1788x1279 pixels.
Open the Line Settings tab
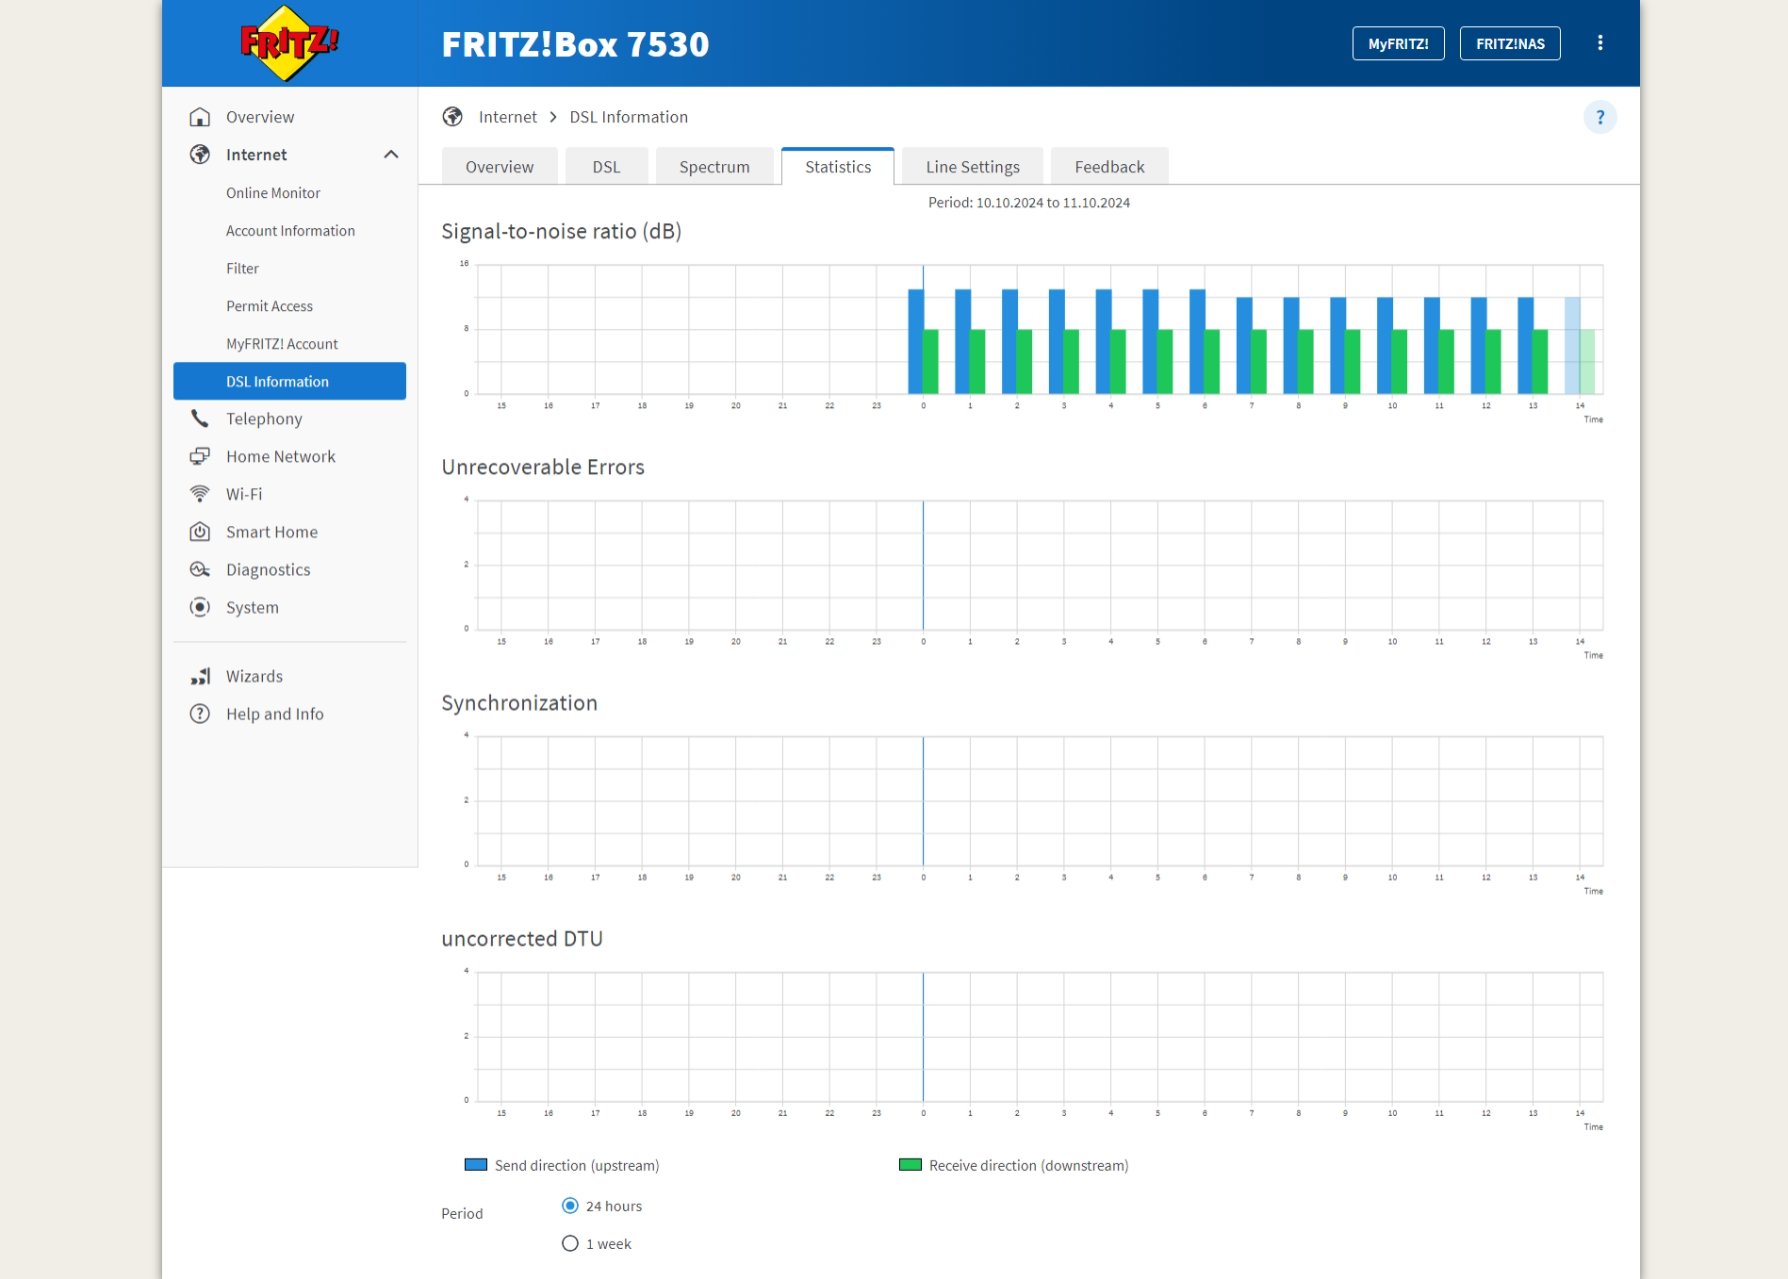pos(972,167)
